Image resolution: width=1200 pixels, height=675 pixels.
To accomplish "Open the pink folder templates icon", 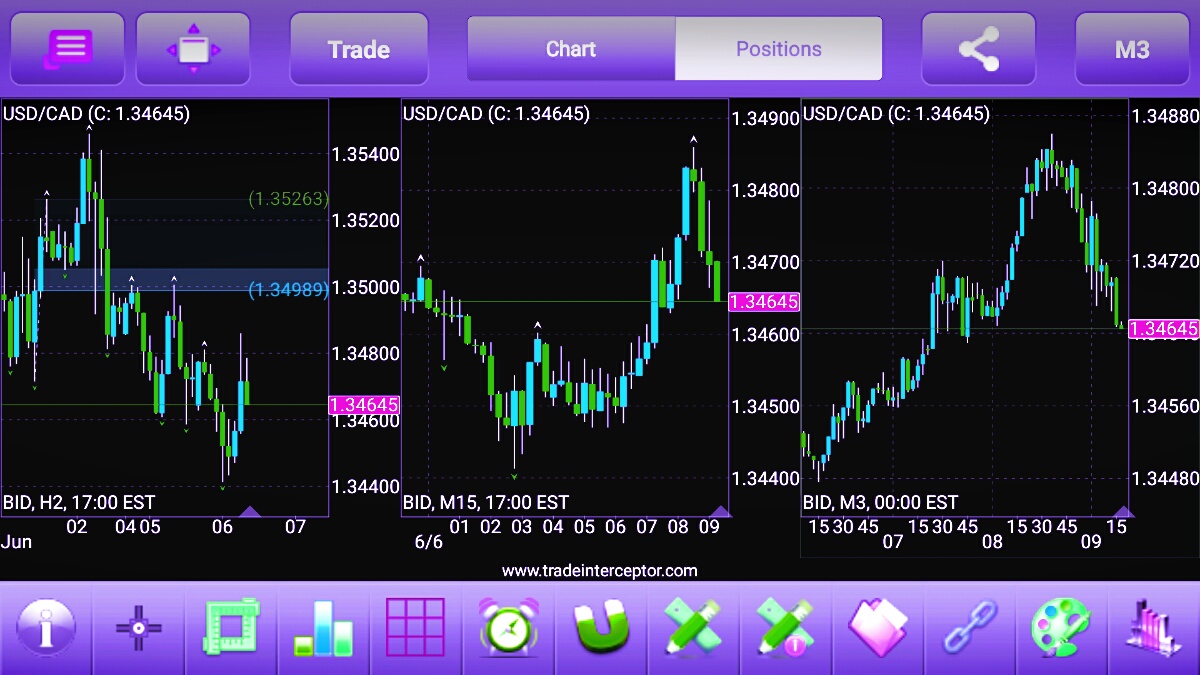I will pos(878,629).
